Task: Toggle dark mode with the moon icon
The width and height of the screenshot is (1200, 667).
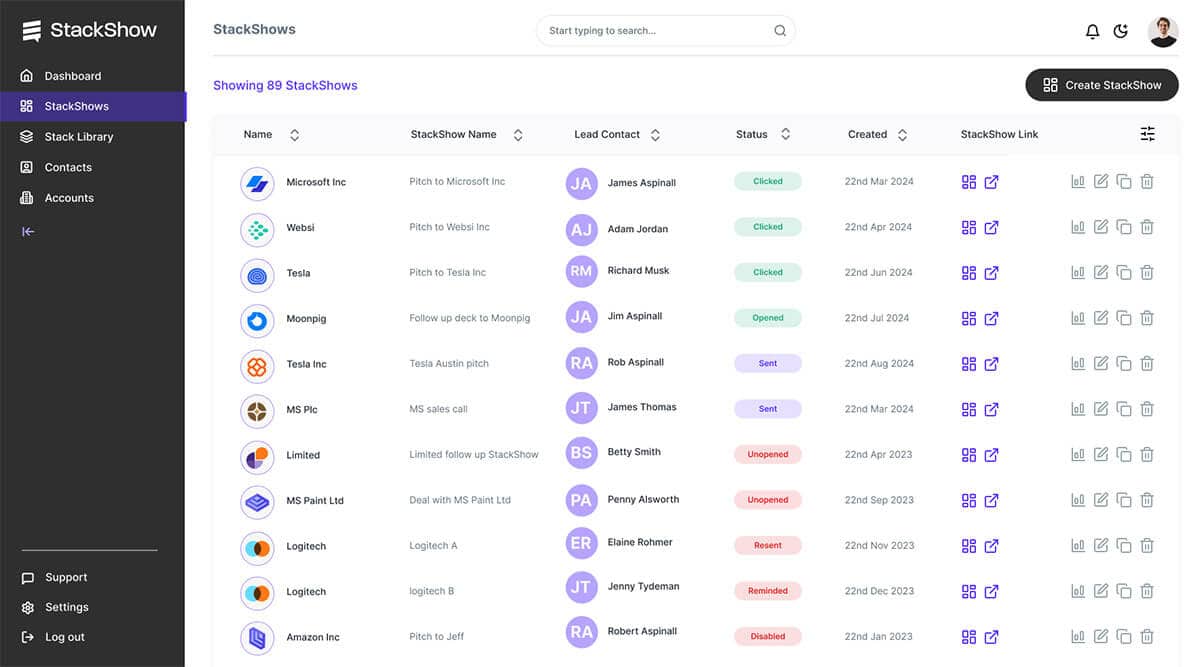Action: click(x=1121, y=31)
